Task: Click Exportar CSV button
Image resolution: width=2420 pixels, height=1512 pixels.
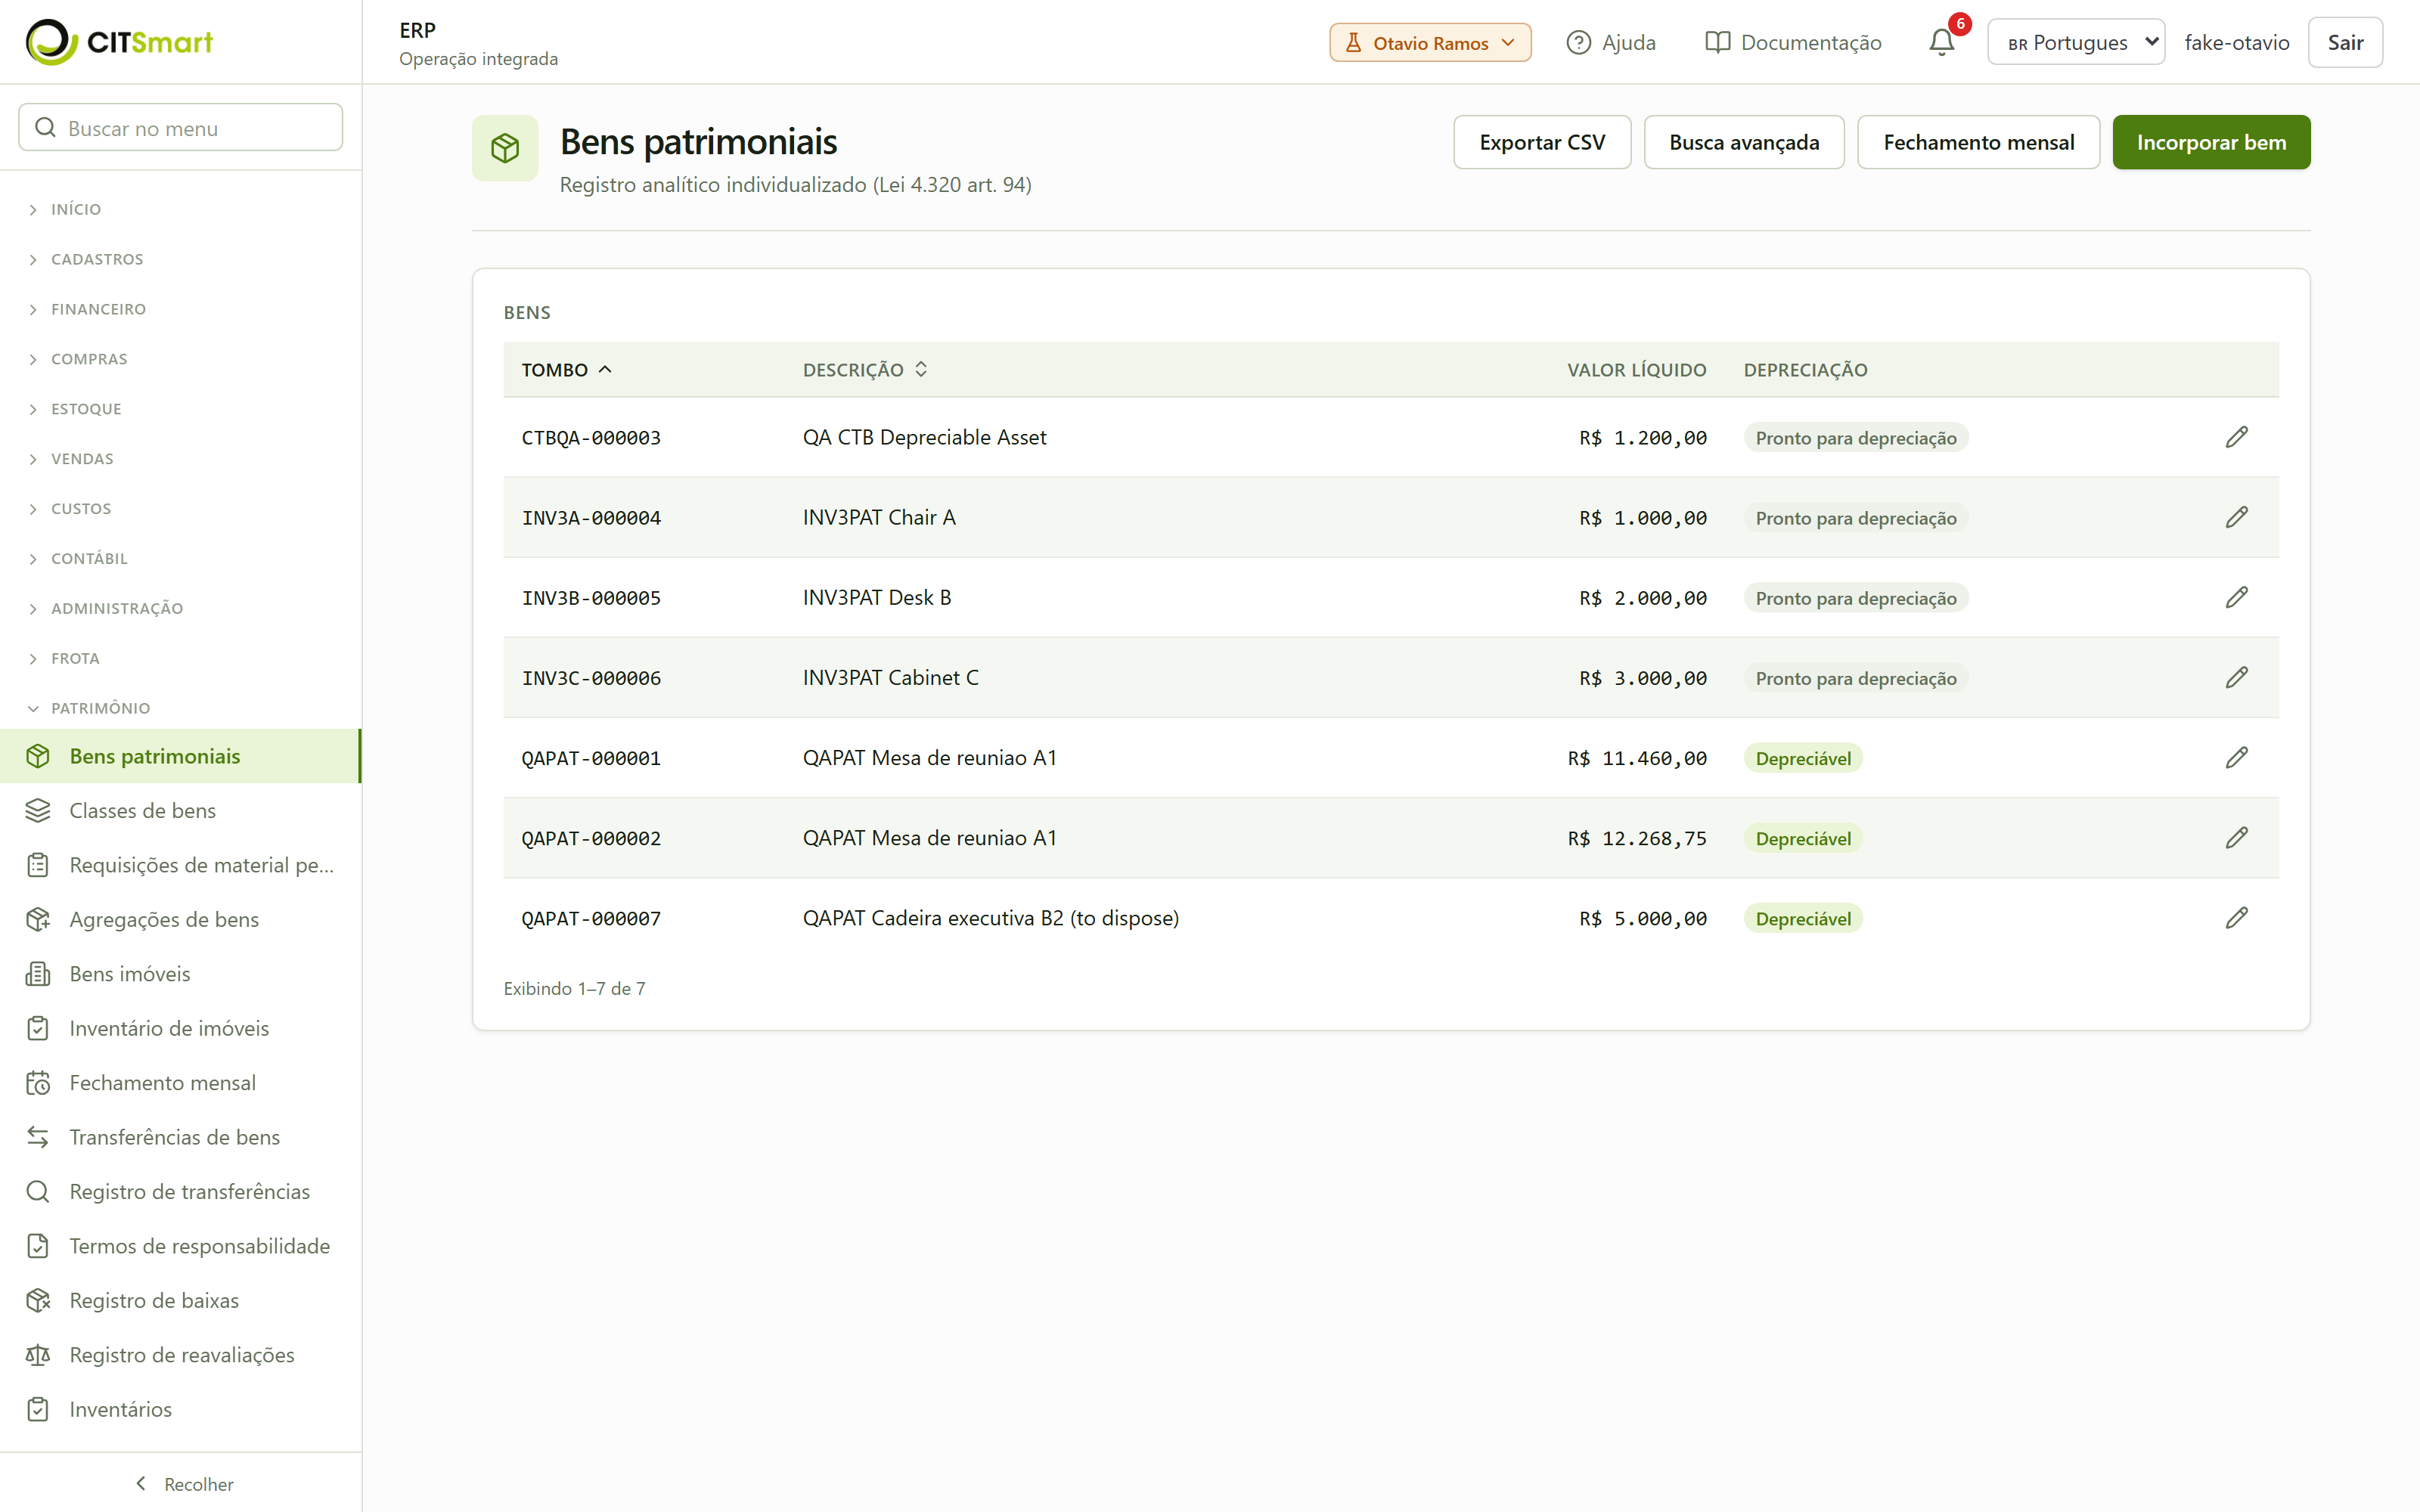Action: tap(1542, 142)
